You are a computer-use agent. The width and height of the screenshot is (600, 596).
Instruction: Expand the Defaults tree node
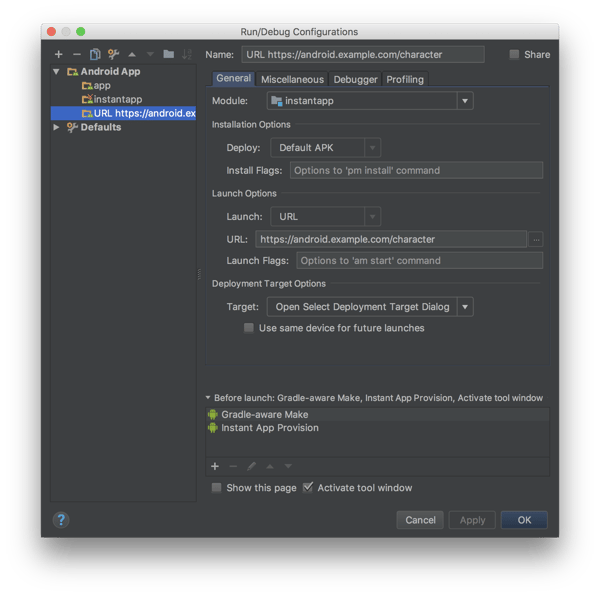coord(57,127)
